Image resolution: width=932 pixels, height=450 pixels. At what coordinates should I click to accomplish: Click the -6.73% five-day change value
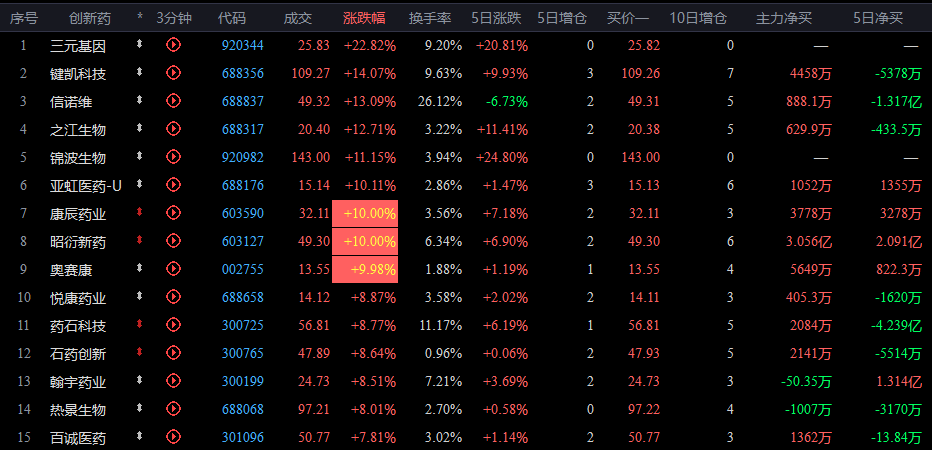[x=507, y=101]
